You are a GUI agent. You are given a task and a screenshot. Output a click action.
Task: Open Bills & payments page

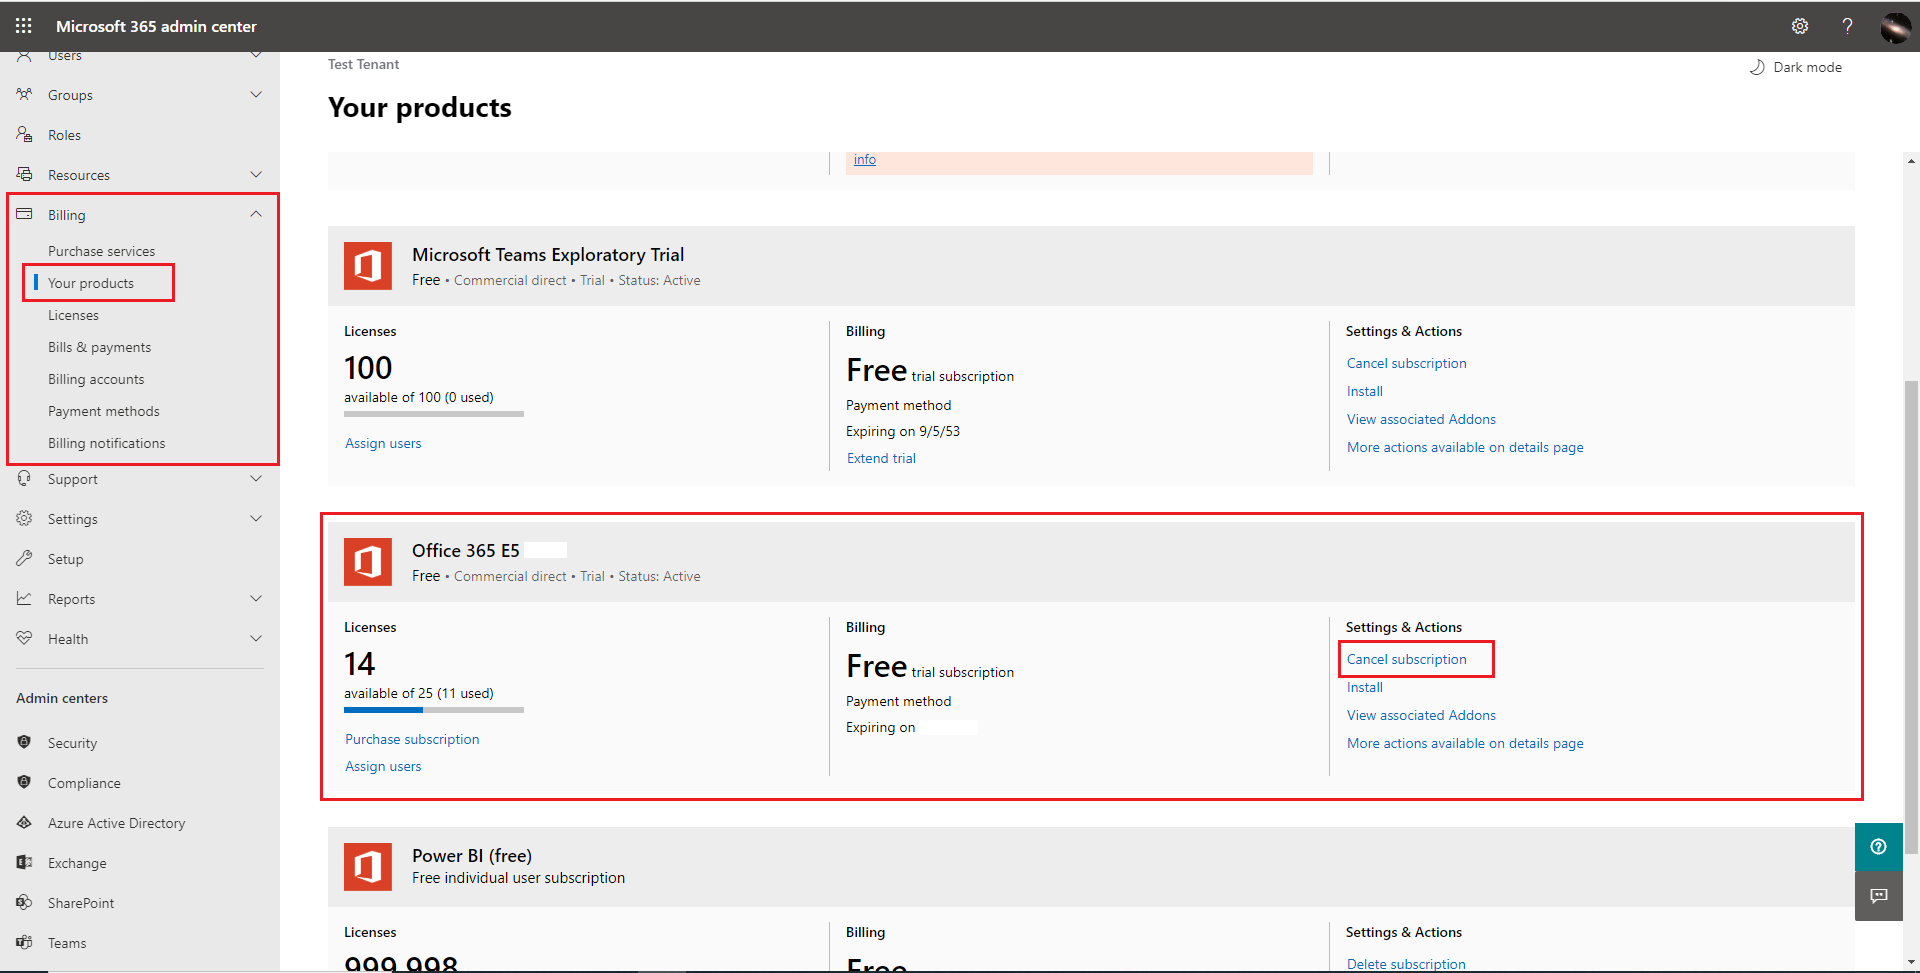100,347
